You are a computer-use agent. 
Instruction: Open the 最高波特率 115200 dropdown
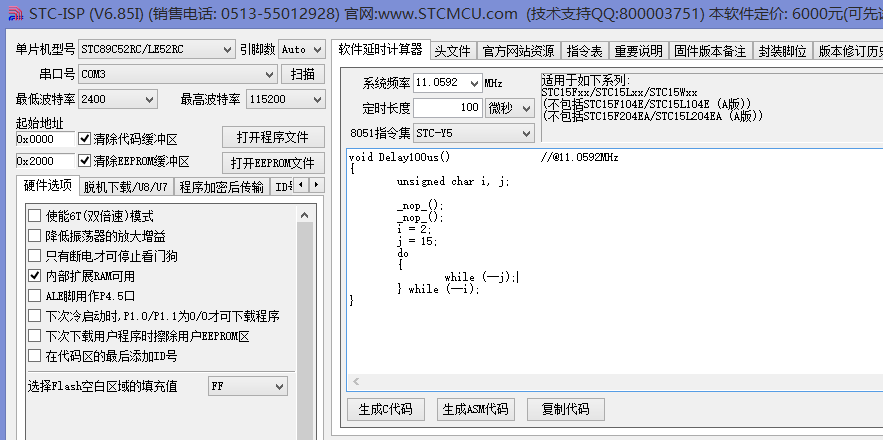[x=286, y=99]
